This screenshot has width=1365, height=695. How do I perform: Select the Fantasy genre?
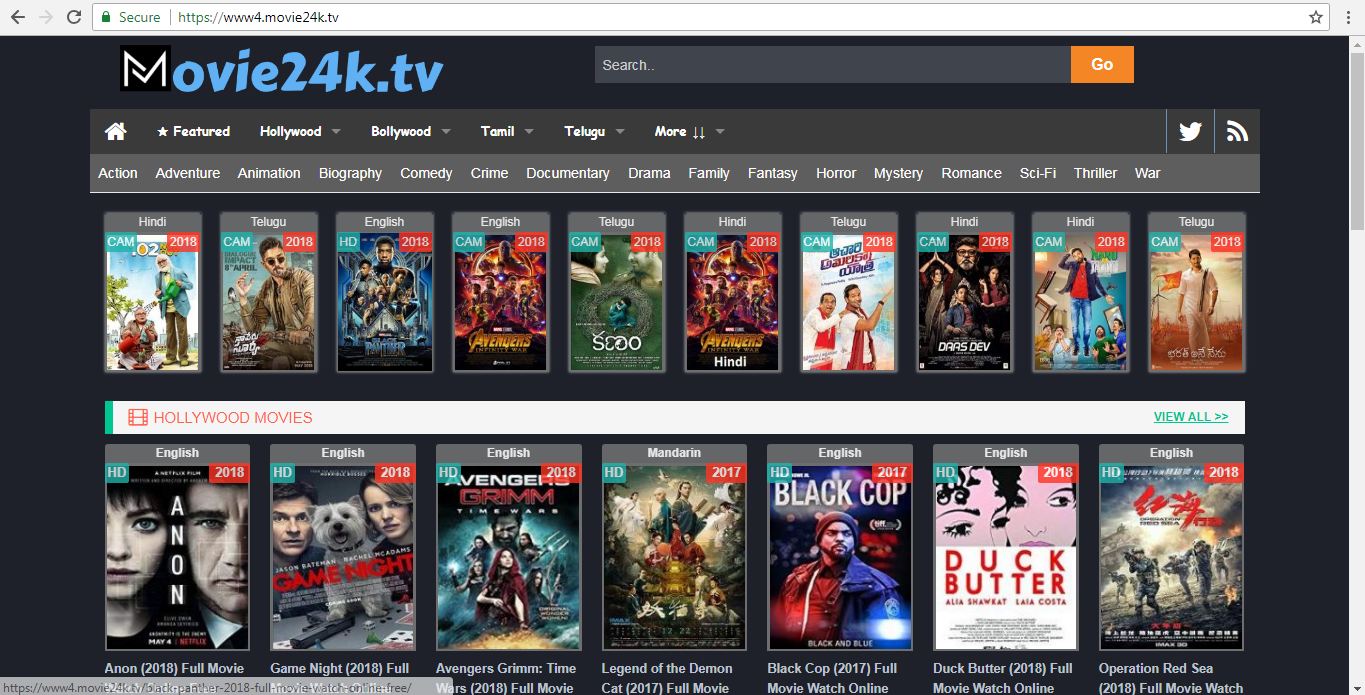(773, 173)
